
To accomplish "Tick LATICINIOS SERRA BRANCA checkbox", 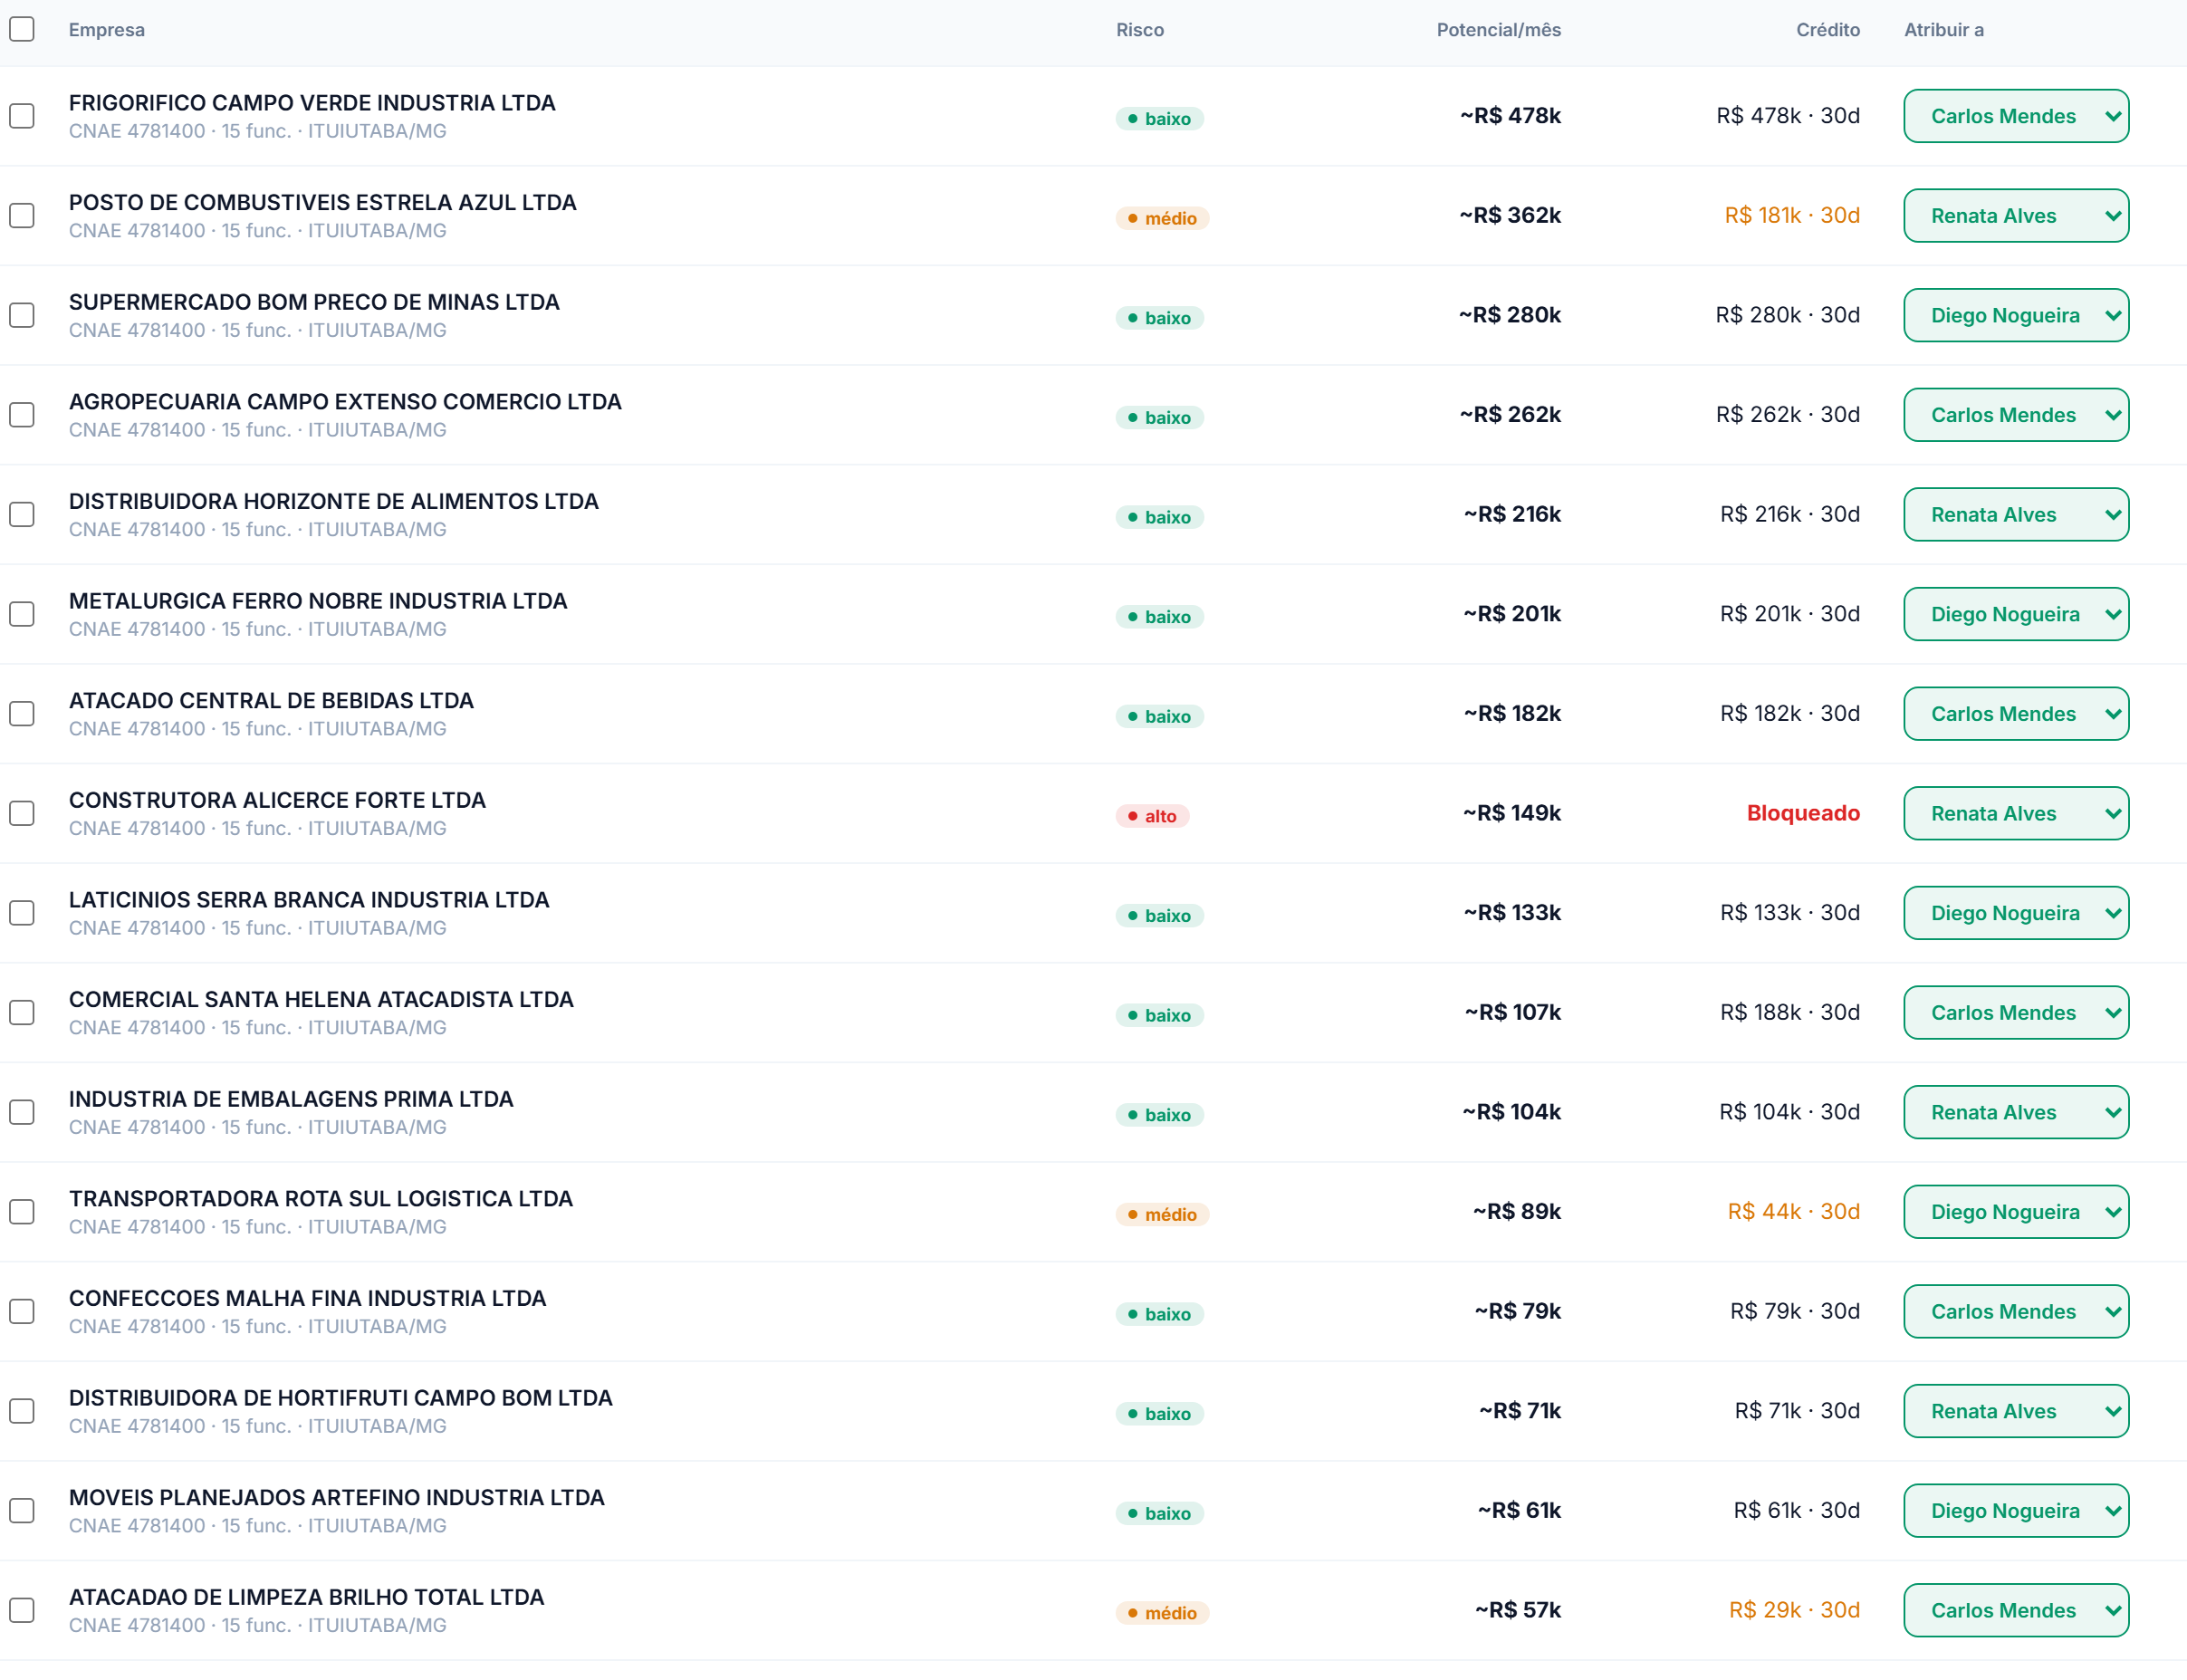I will [22, 913].
